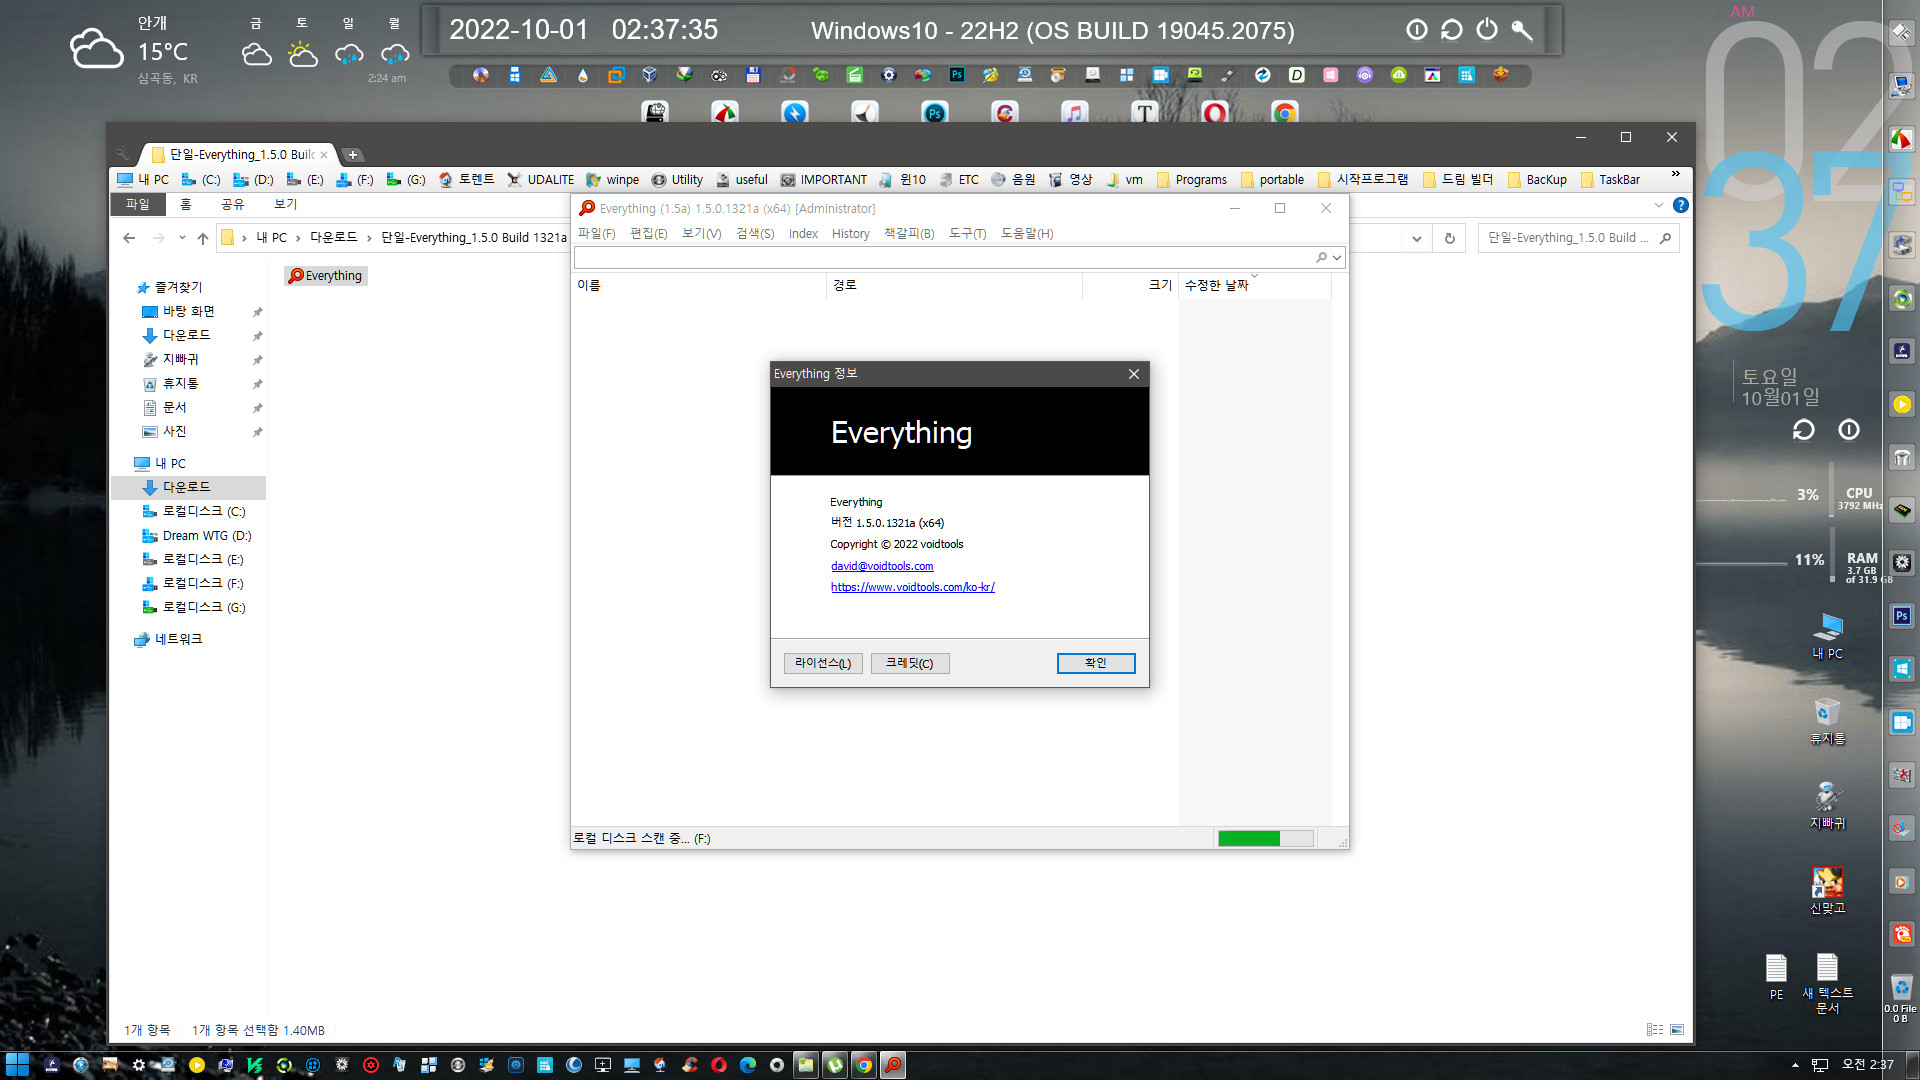
Task: Open 내 PC desktop icon
Action: coord(1828,636)
